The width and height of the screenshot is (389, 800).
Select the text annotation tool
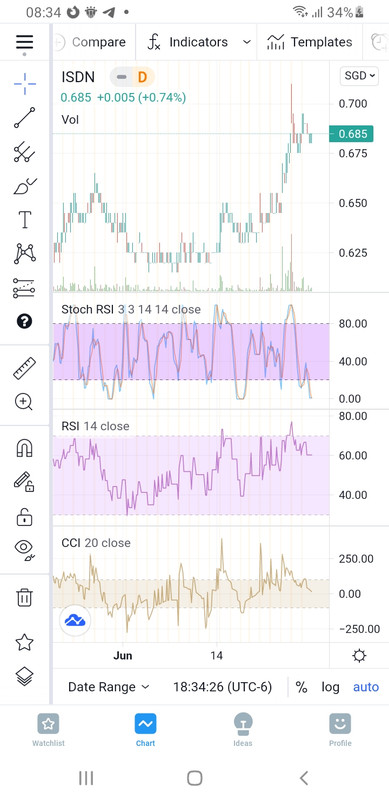click(x=25, y=220)
